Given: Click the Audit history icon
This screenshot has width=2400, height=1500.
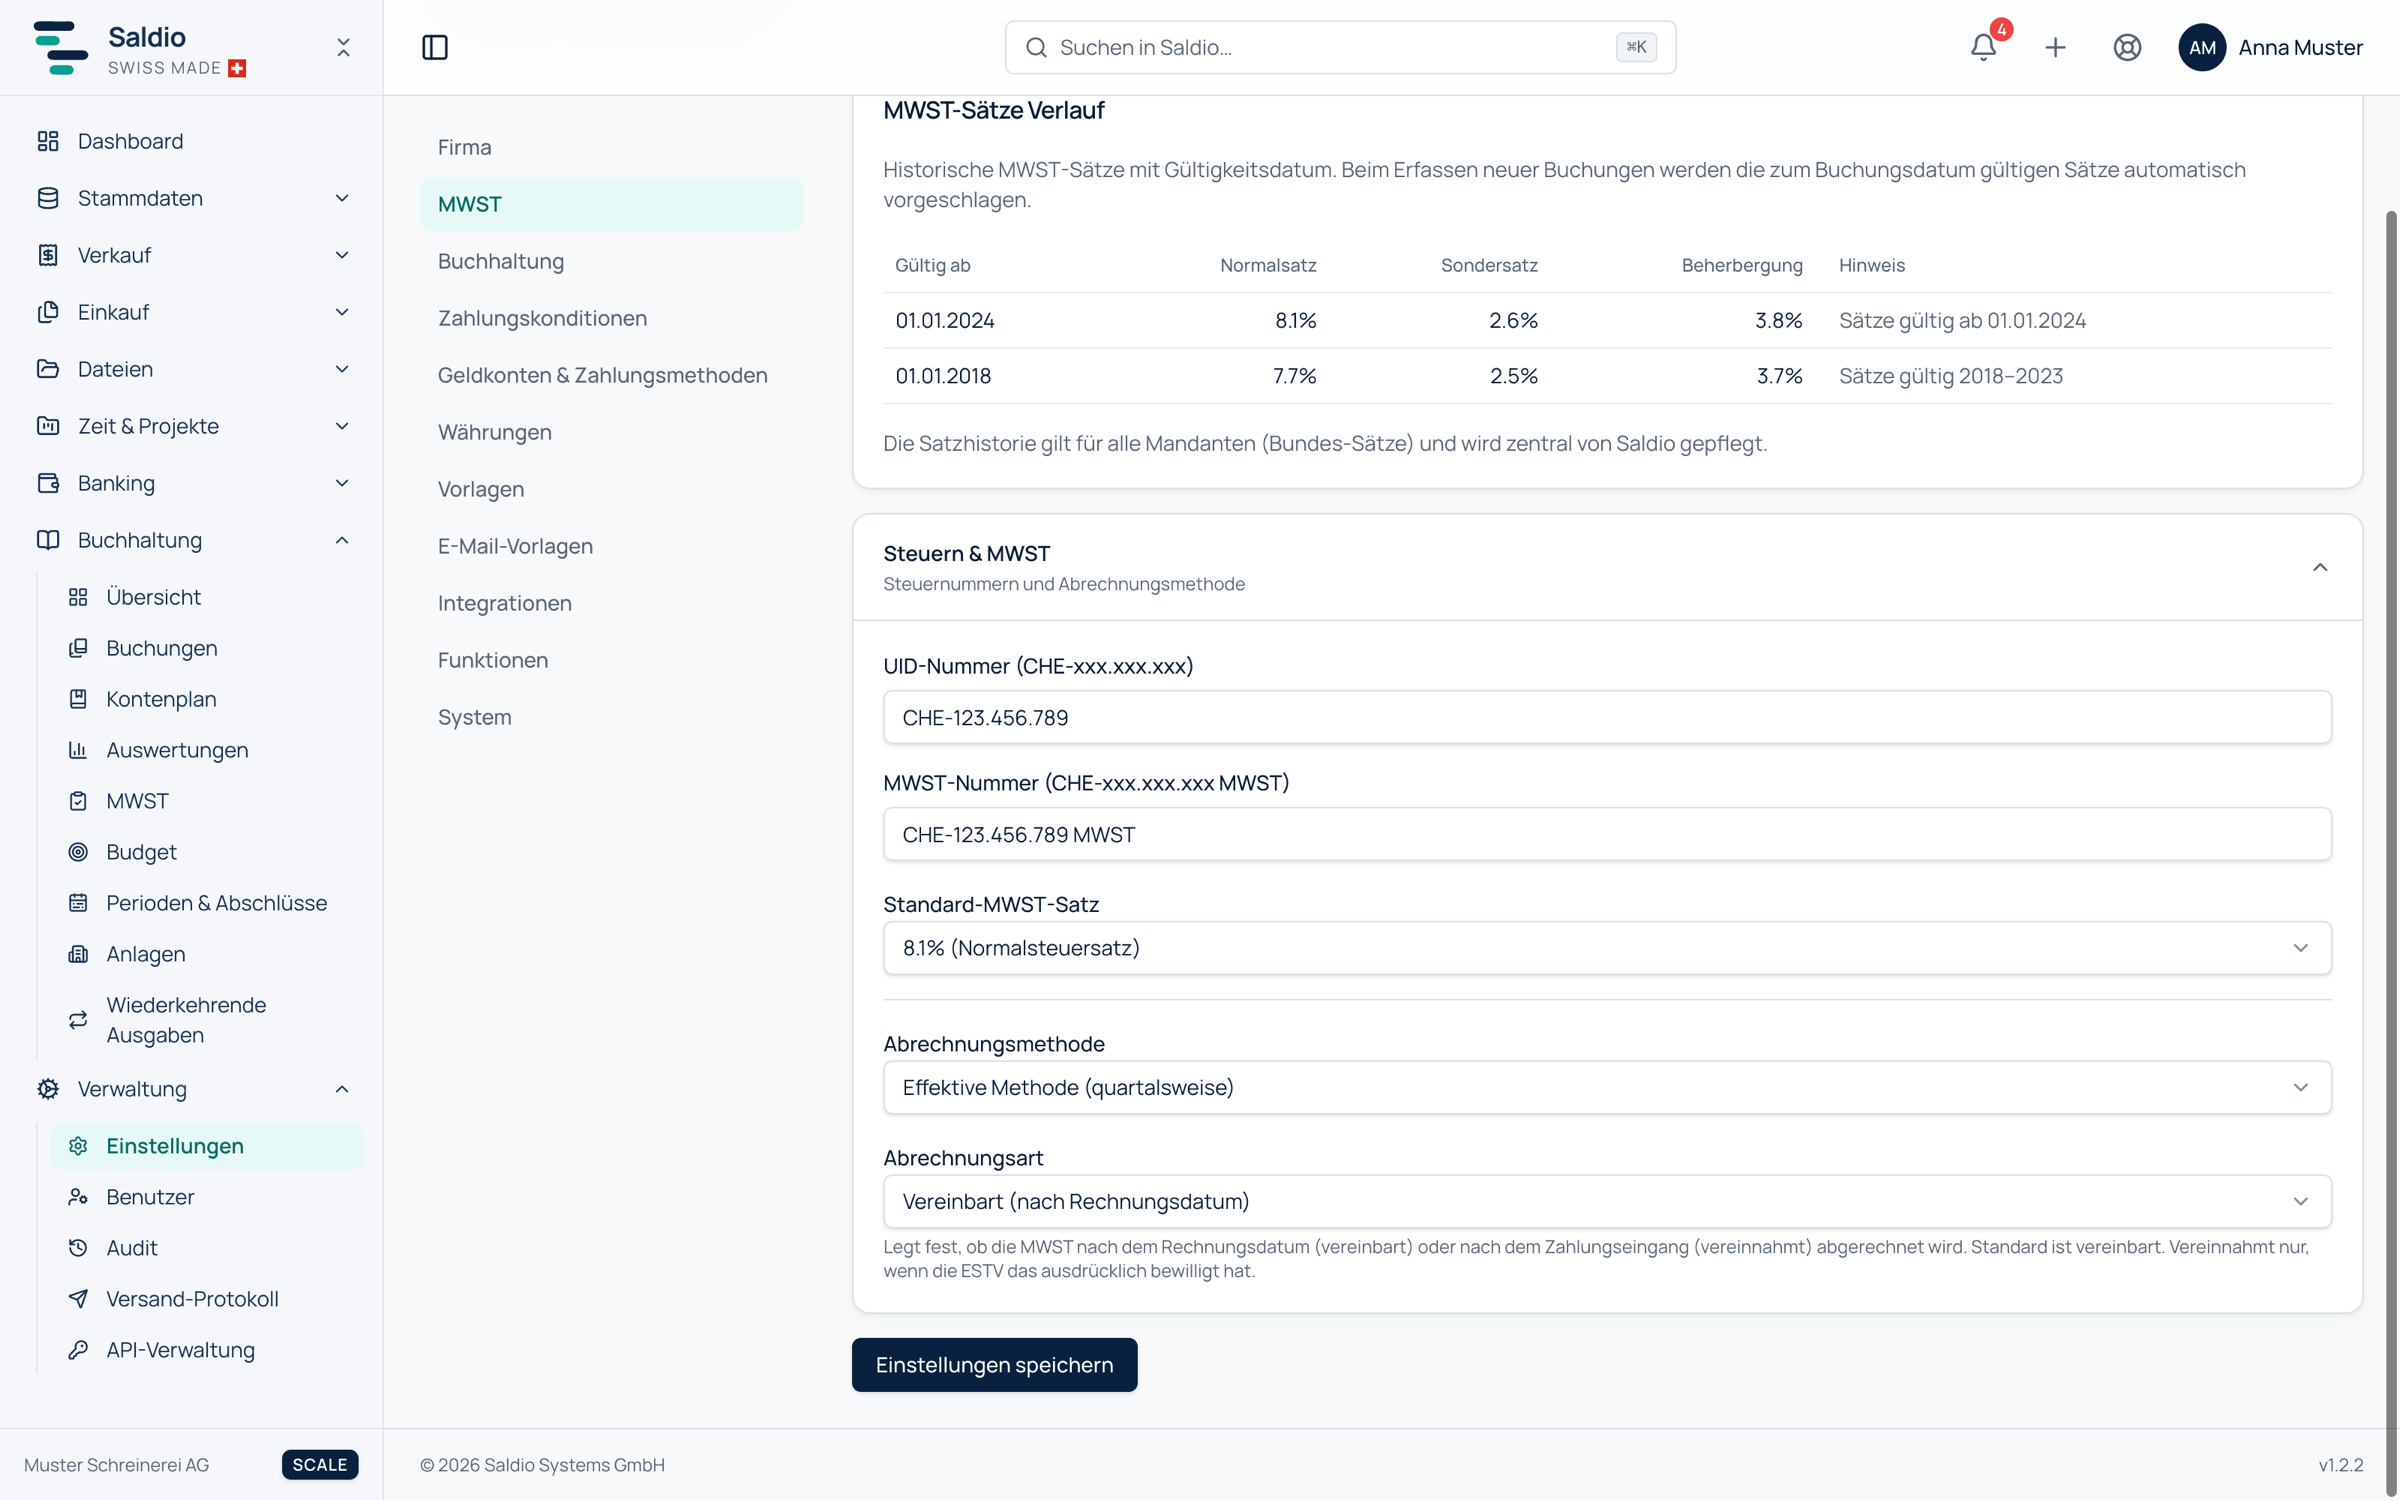Looking at the screenshot, I should click(78, 1248).
